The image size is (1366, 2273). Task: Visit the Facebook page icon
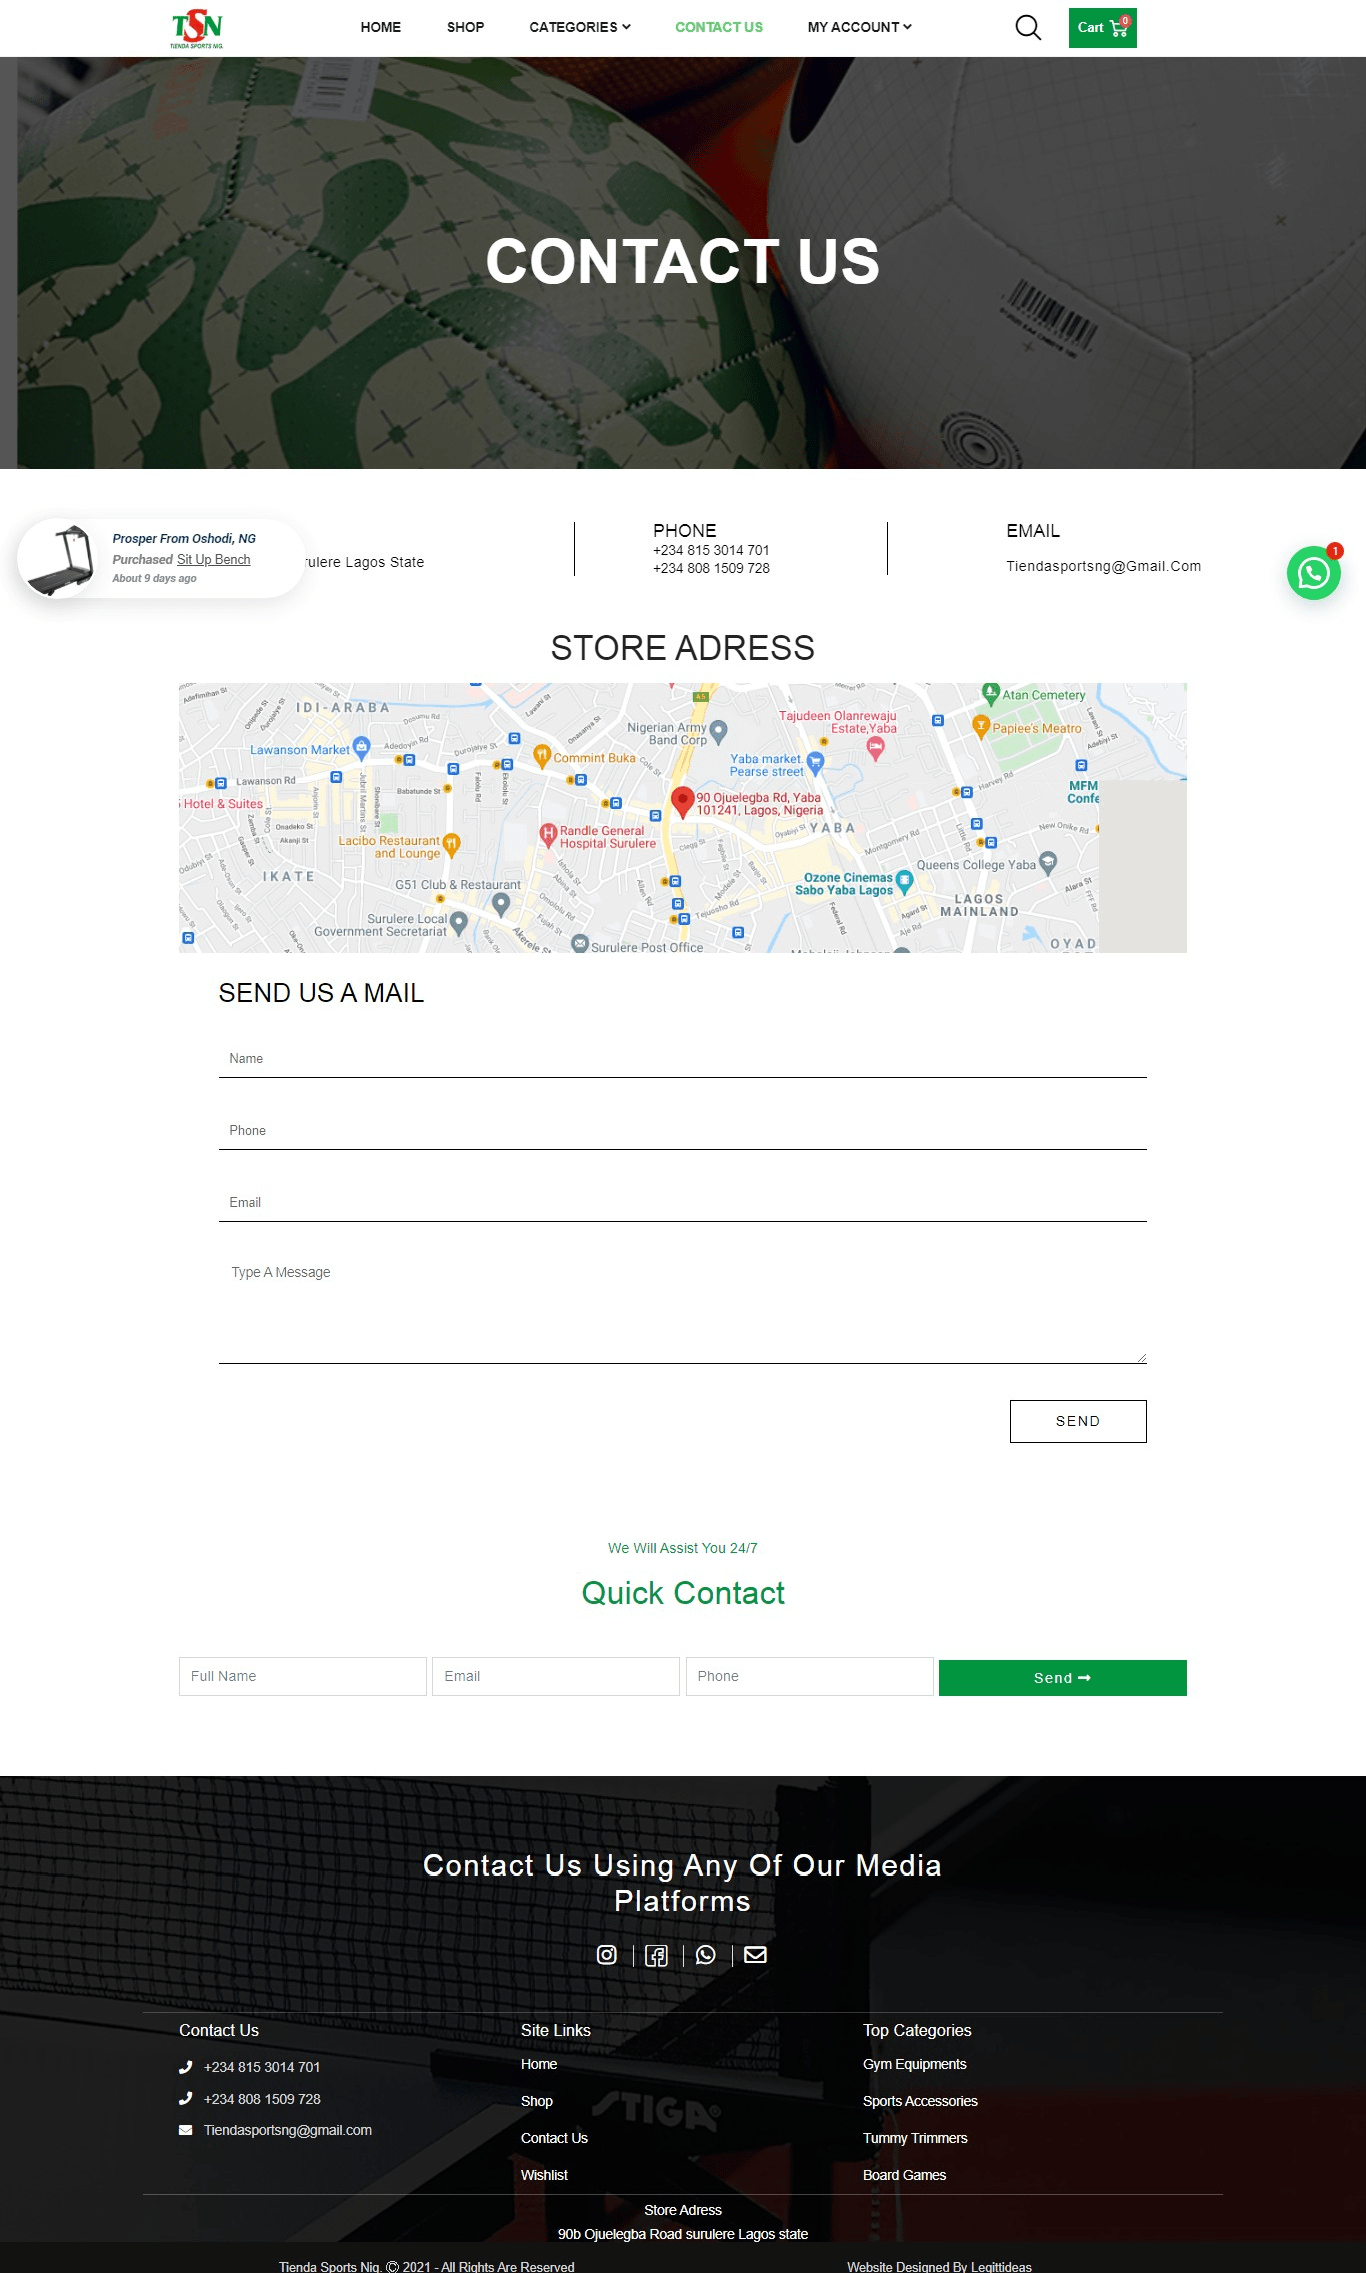click(656, 1956)
